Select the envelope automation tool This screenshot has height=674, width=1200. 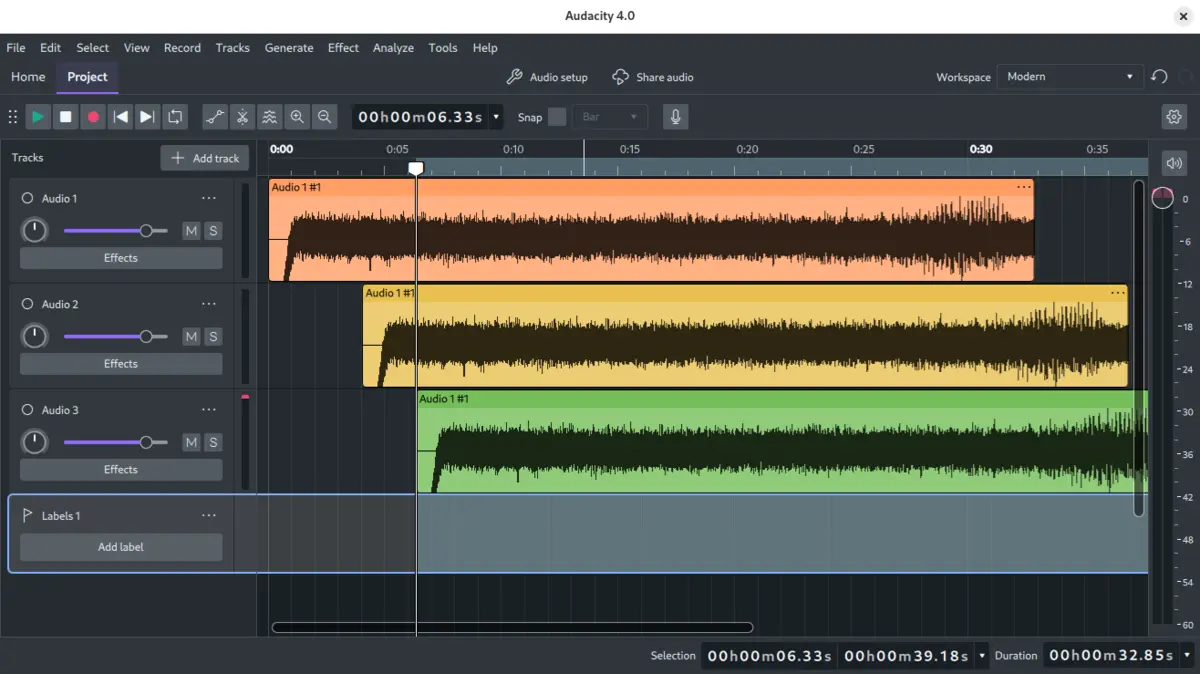point(215,117)
